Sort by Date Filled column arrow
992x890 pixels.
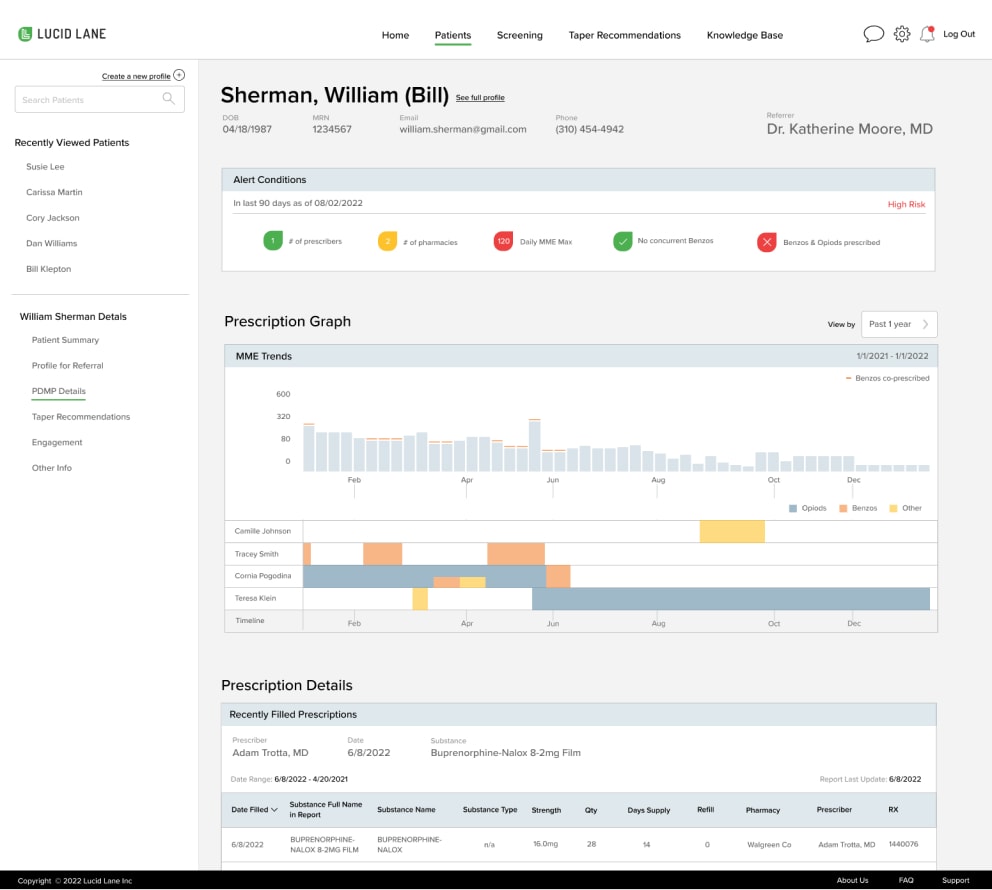275,810
